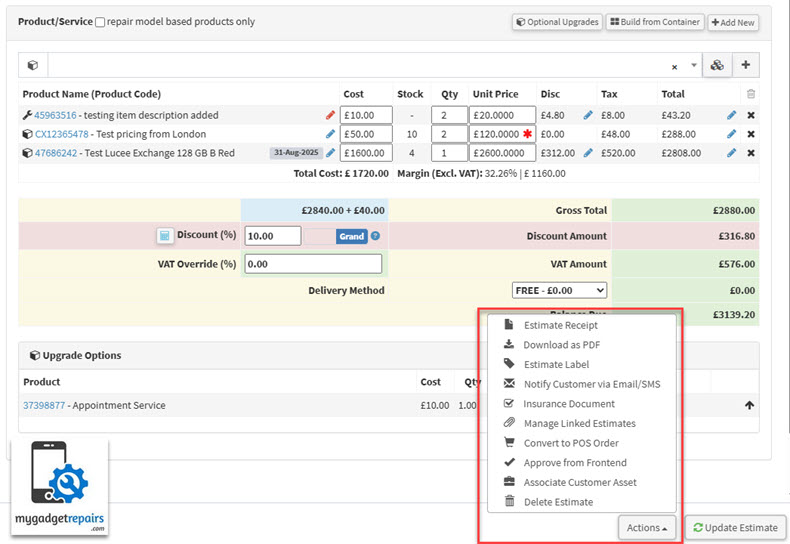
Task: Edit the Discount (%) field showing 10.00
Action: [x=273, y=236]
